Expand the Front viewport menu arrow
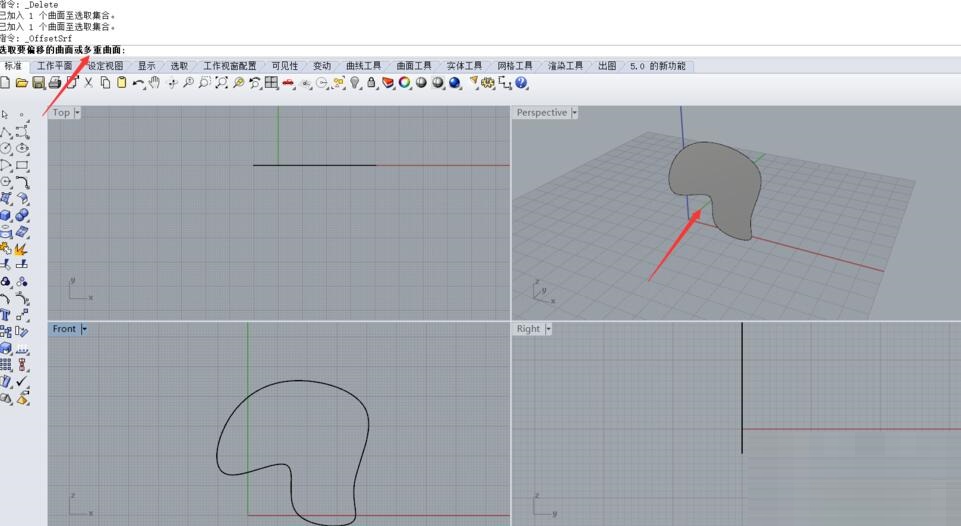Viewport: 961px width, 526px height. click(84, 329)
